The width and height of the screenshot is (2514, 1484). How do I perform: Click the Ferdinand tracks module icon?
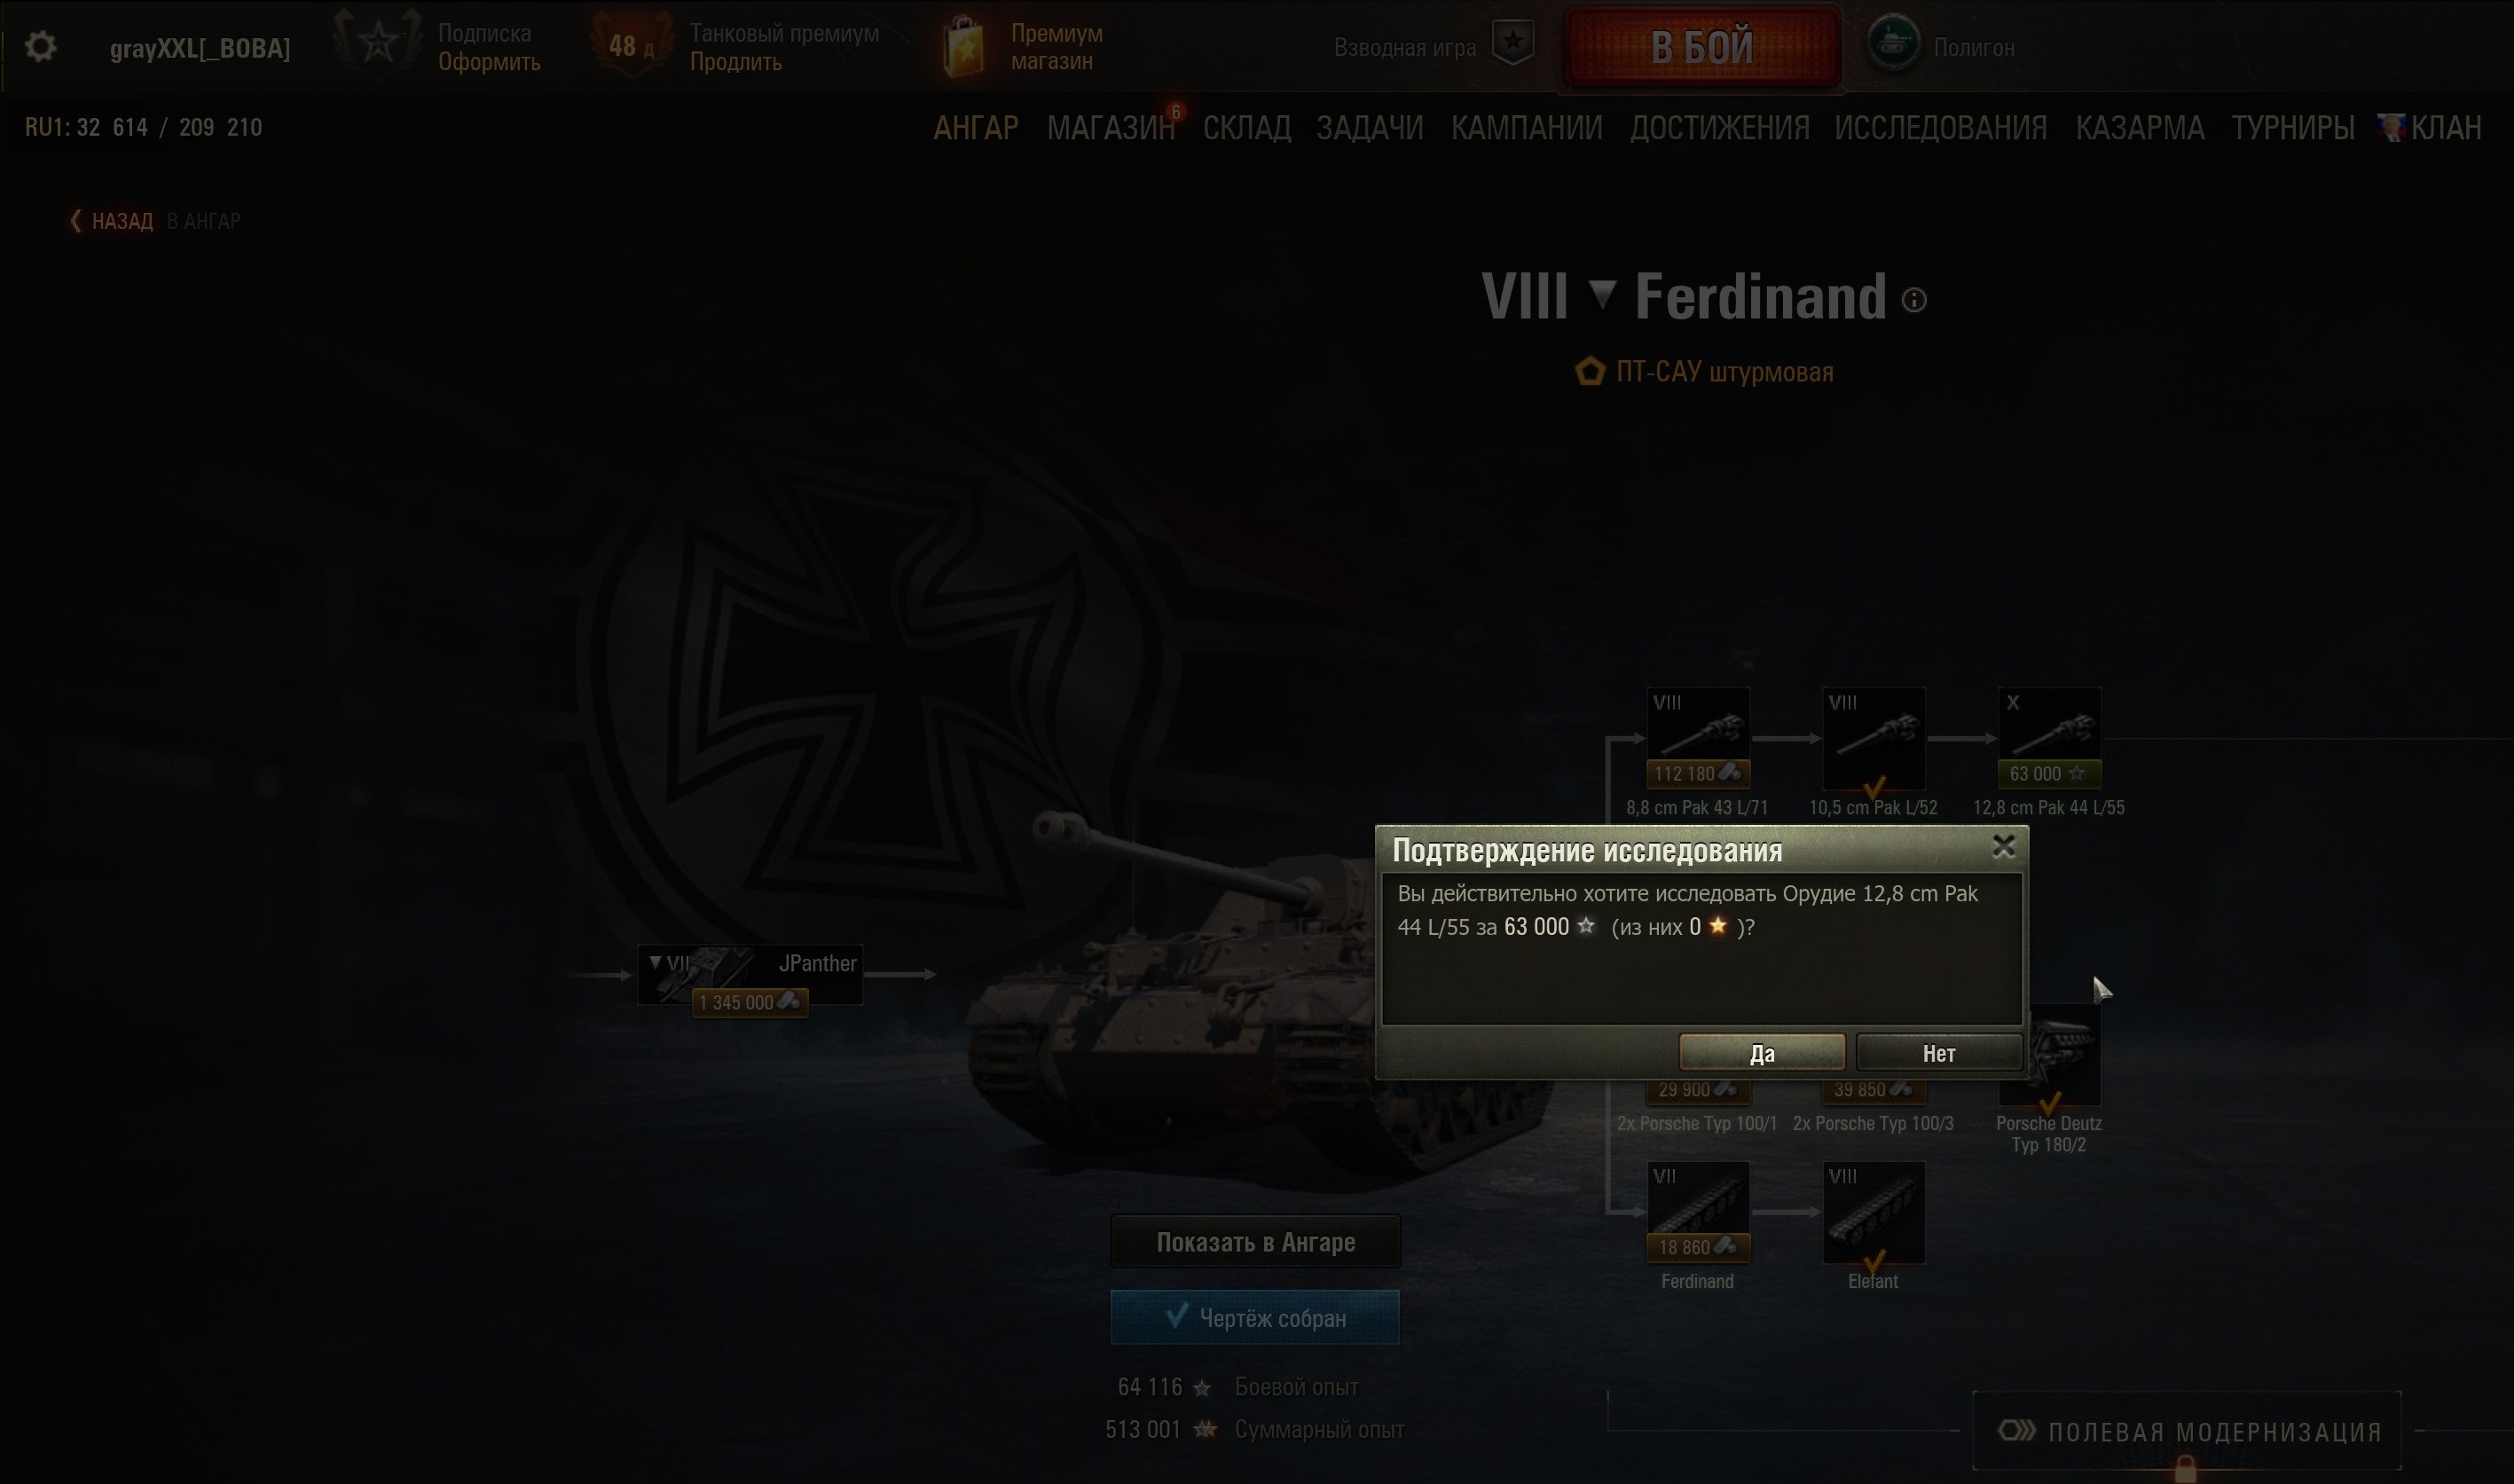pyautogui.click(x=1697, y=1211)
